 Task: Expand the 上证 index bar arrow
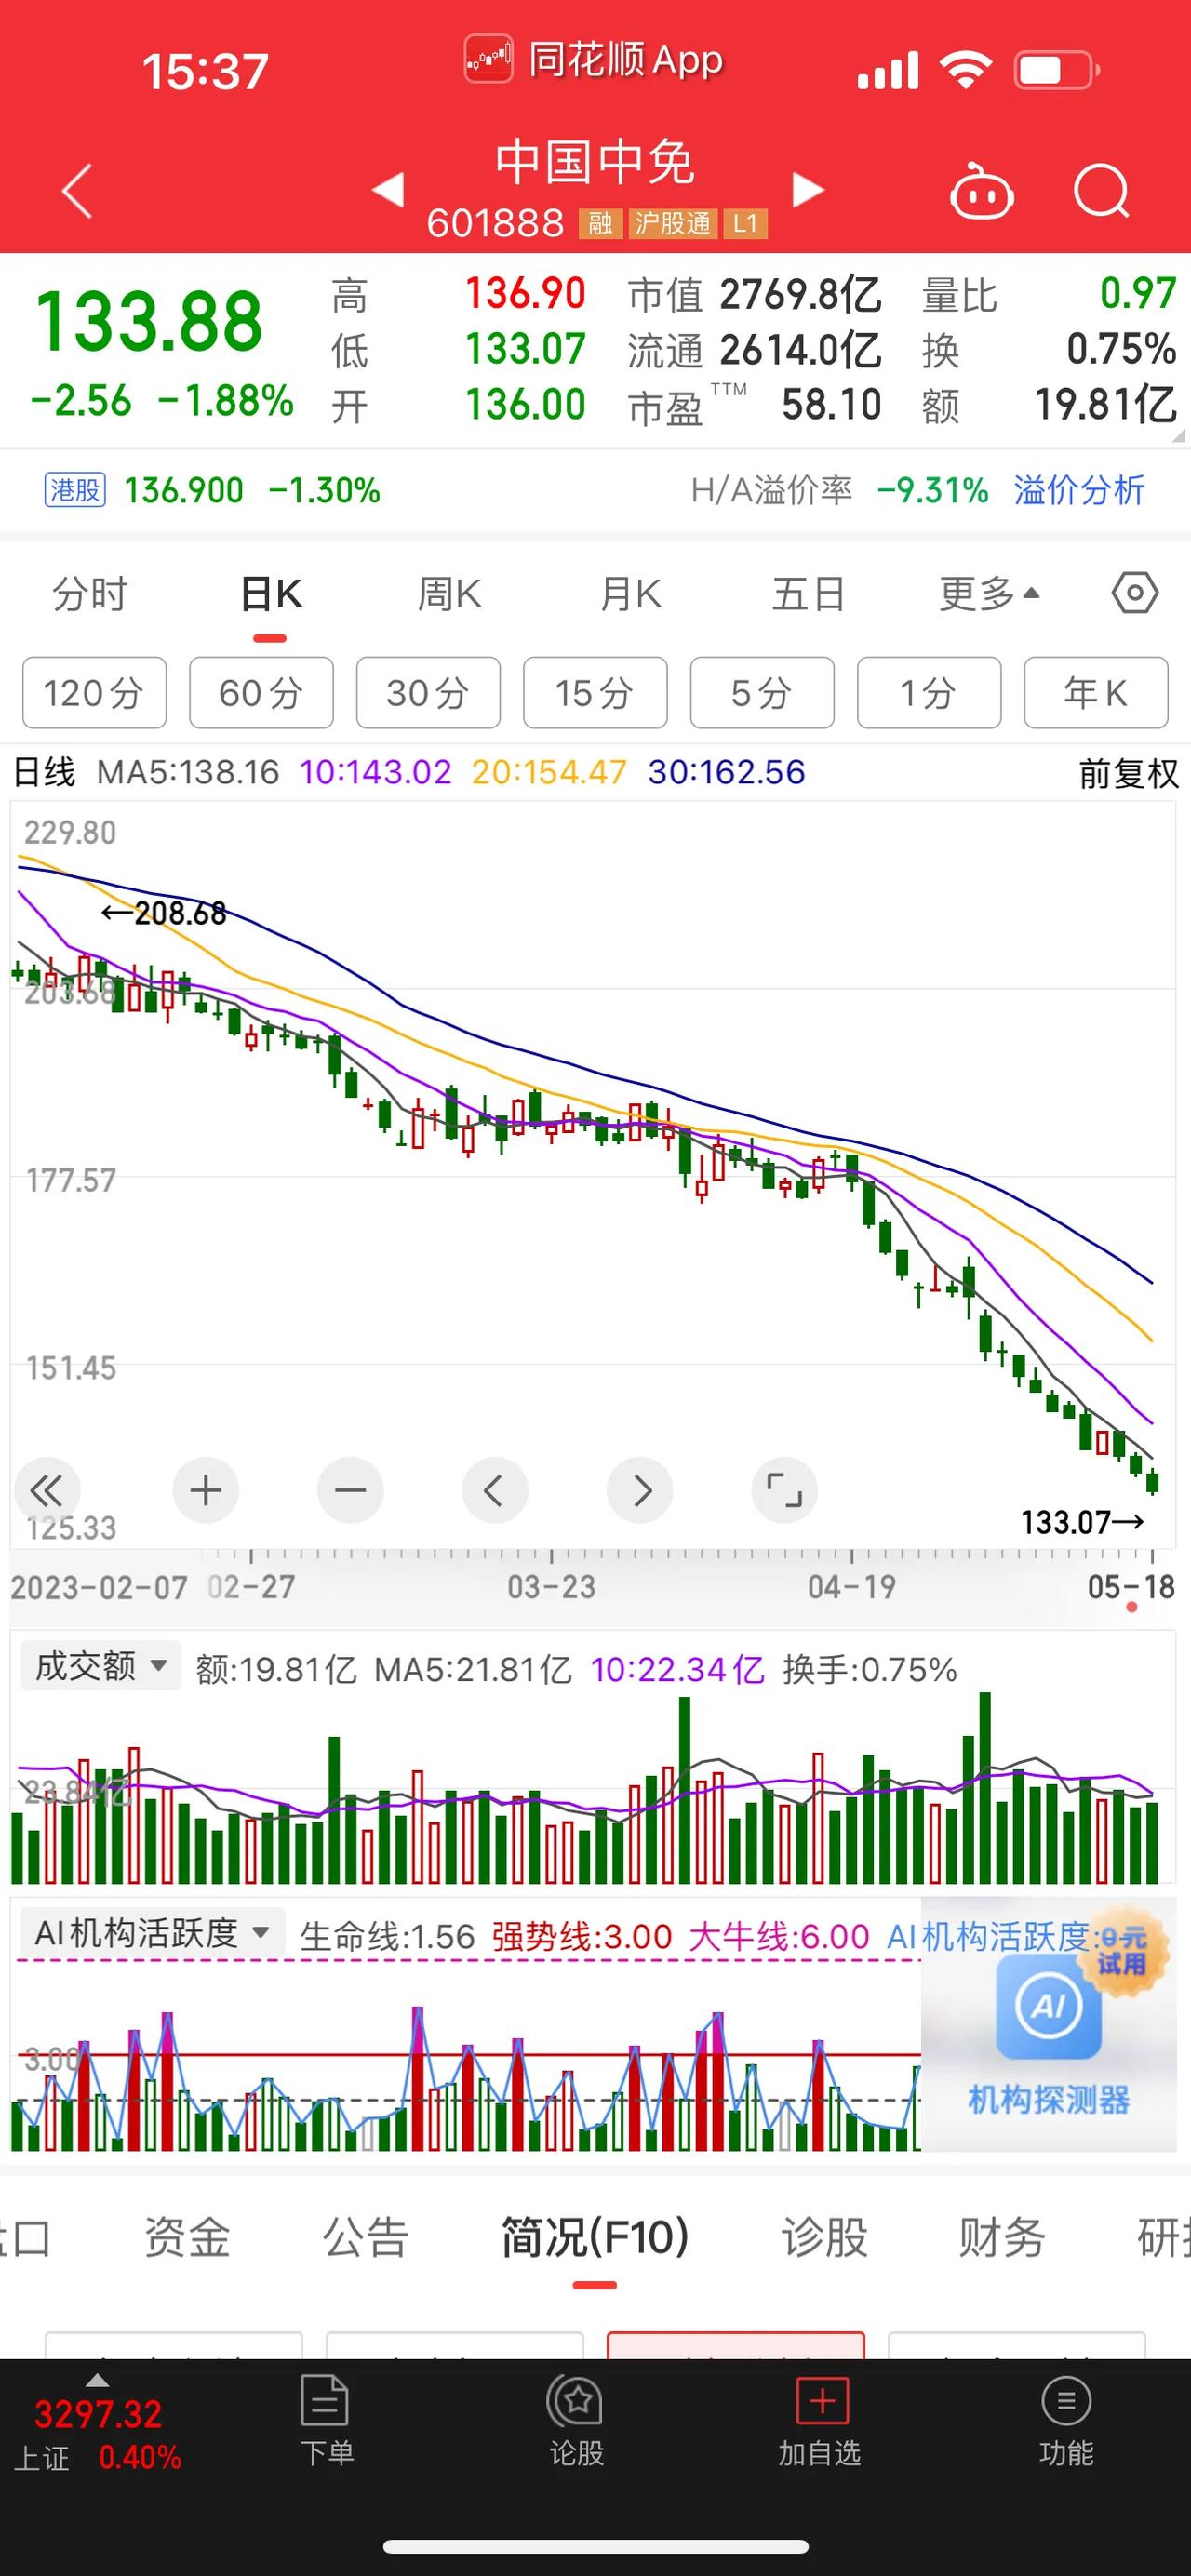(x=97, y=2380)
